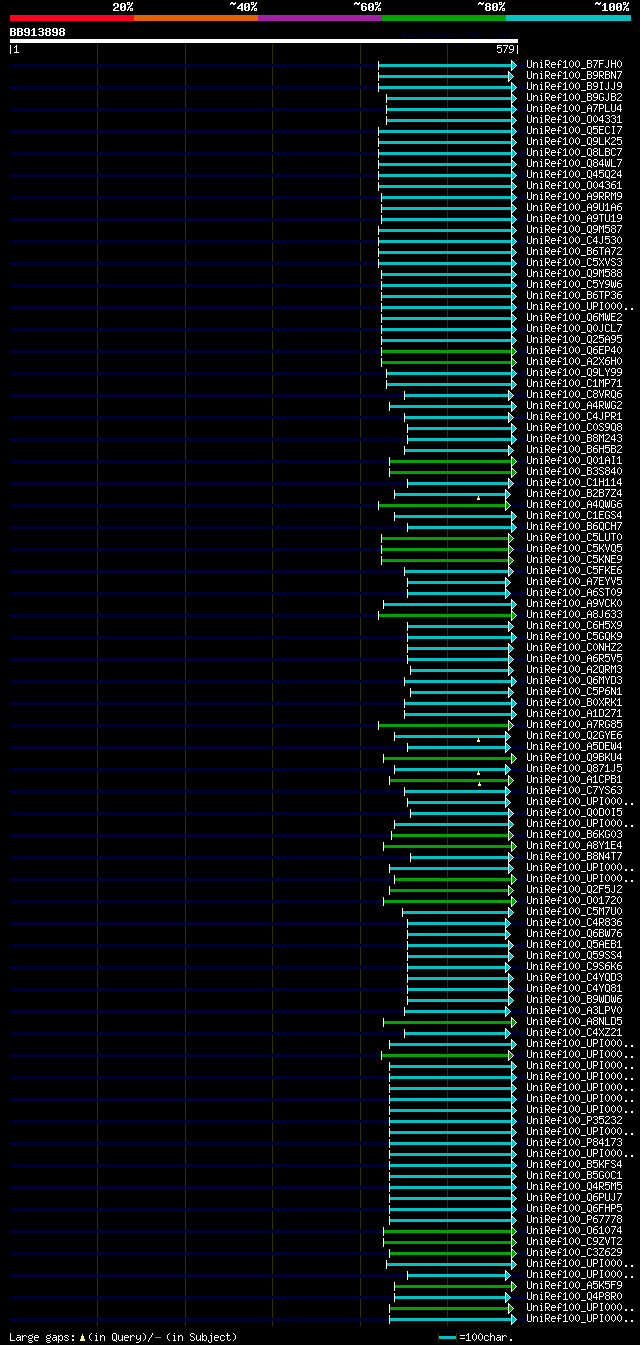The image size is (640, 1345).
Task: Open hit UniRef100_B3S840
Action: (574, 471)
